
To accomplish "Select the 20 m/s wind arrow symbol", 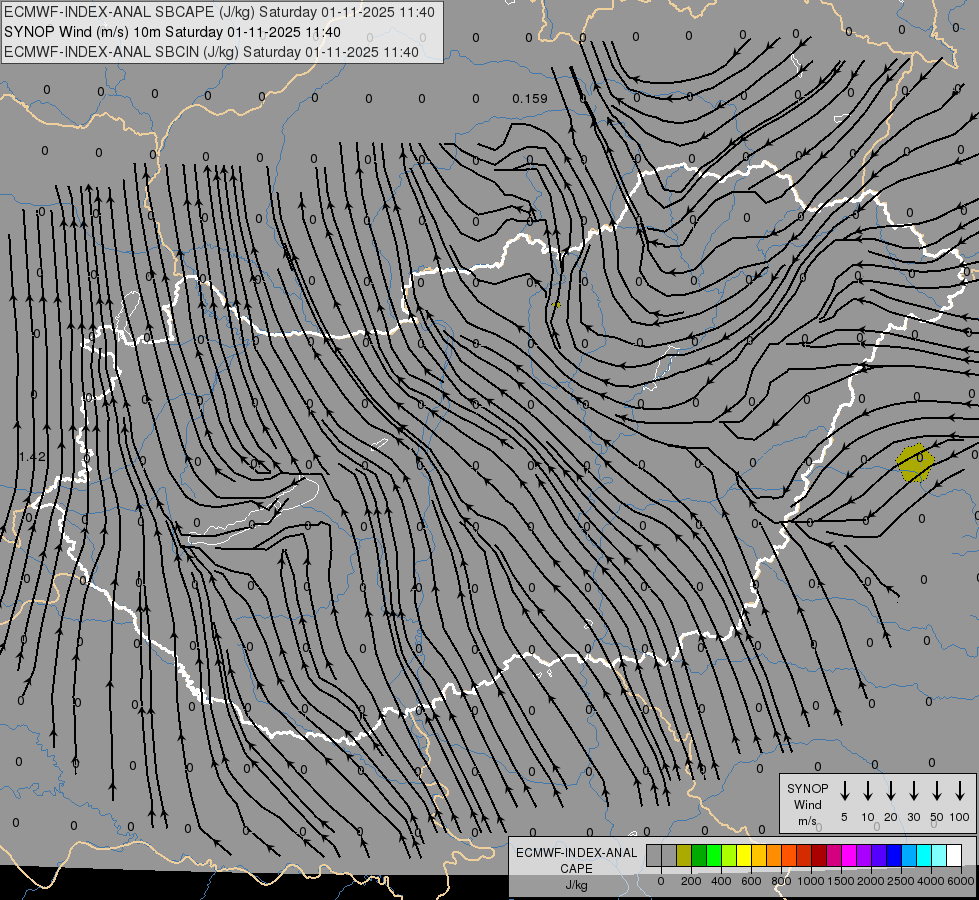I will pyautogui.click(x=891, y=791).
